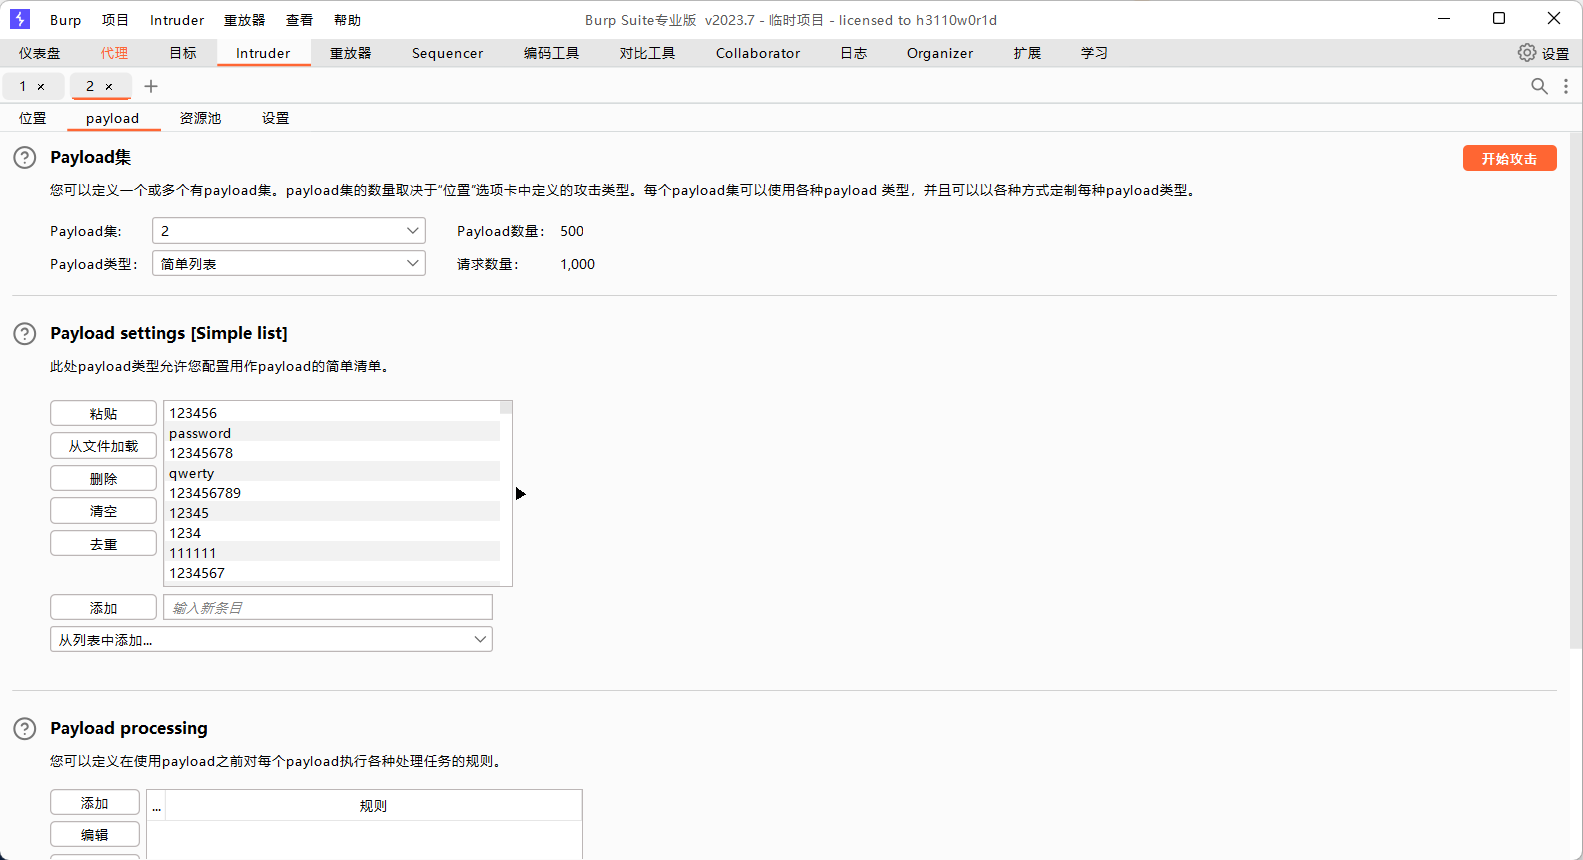This screenshot has height=860, width=1583.
Task: Select Intruder attack tab 1
Action: point(23,86)
